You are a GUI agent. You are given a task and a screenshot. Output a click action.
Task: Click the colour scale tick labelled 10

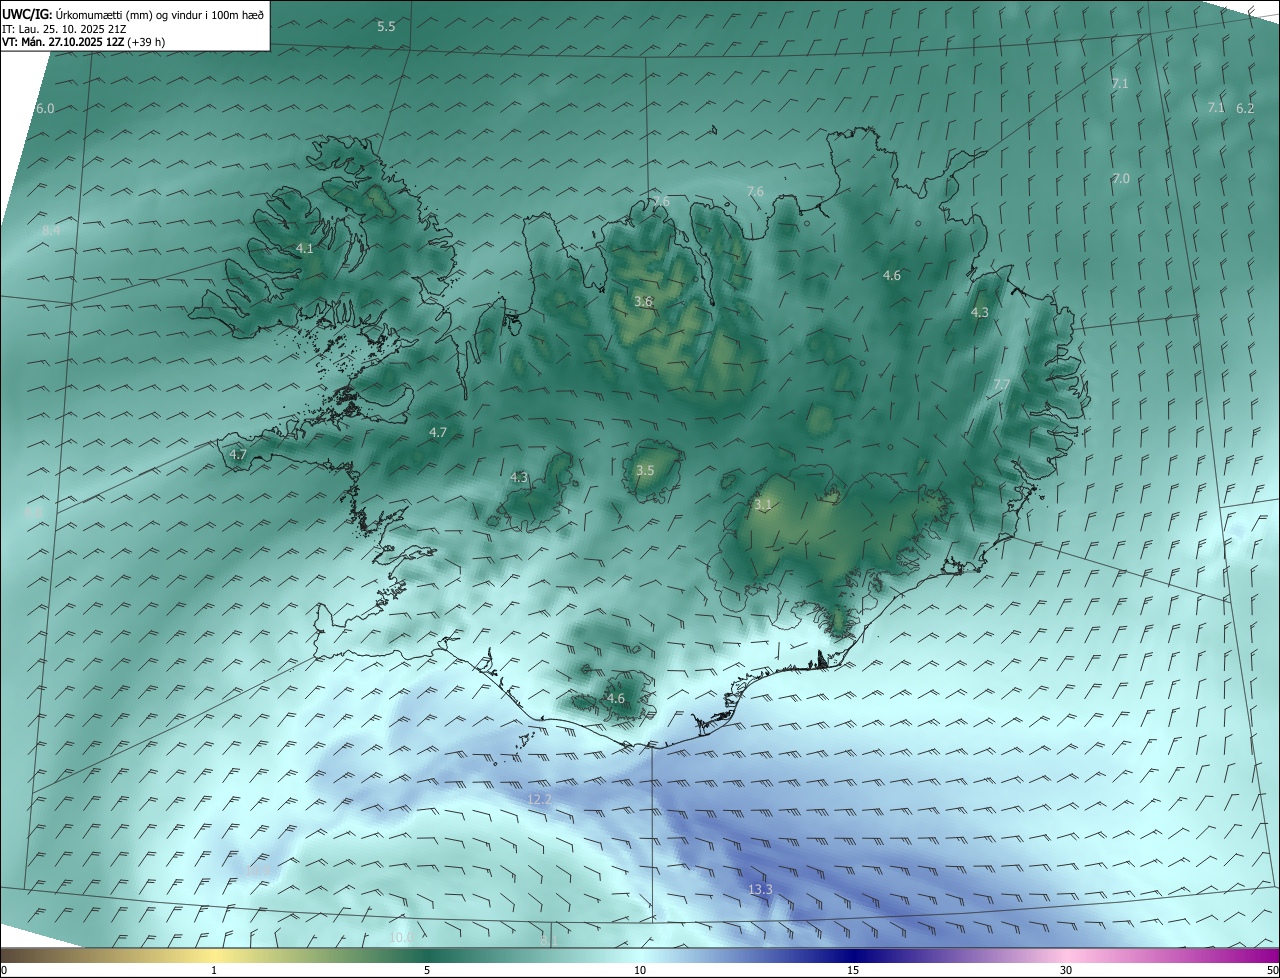tap(640, 970)
